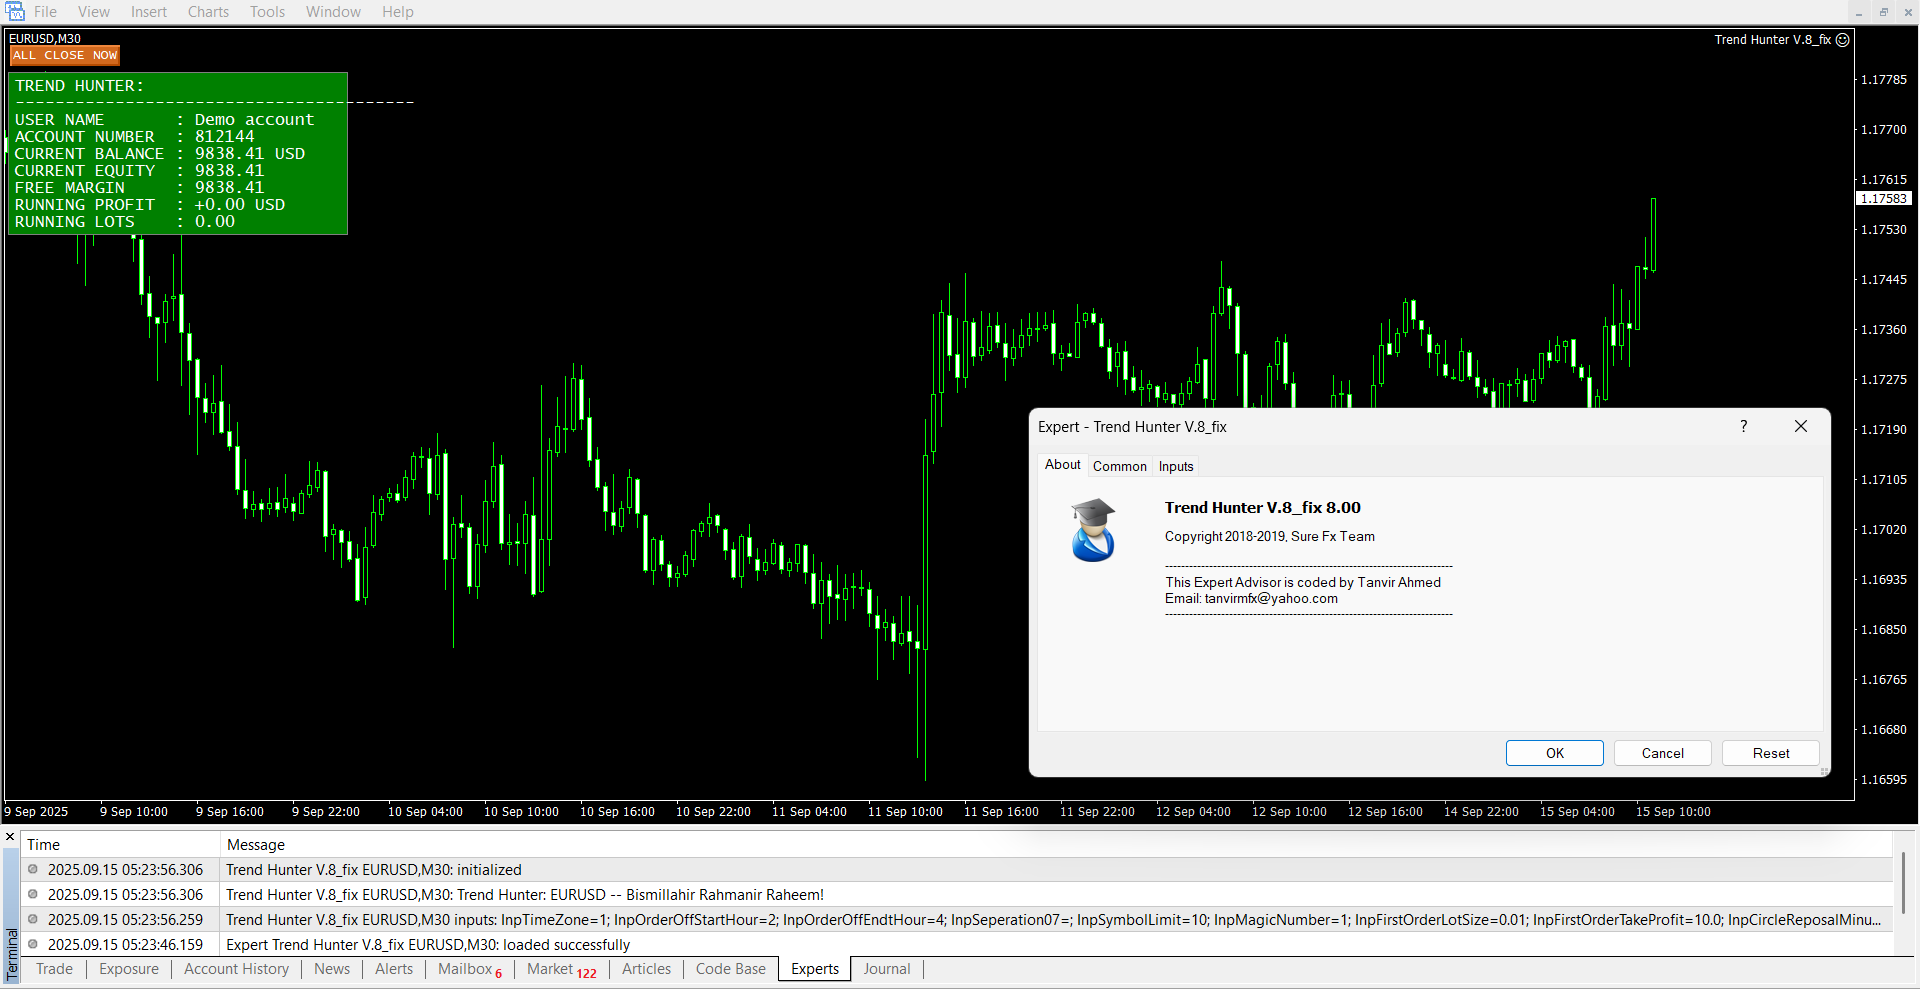
Task: Switch to the Common tab
Action: click(x=1119, y=466)
